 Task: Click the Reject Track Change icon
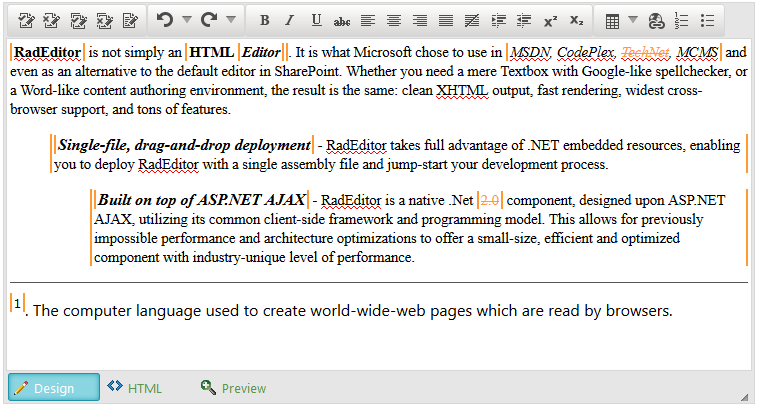53,20
